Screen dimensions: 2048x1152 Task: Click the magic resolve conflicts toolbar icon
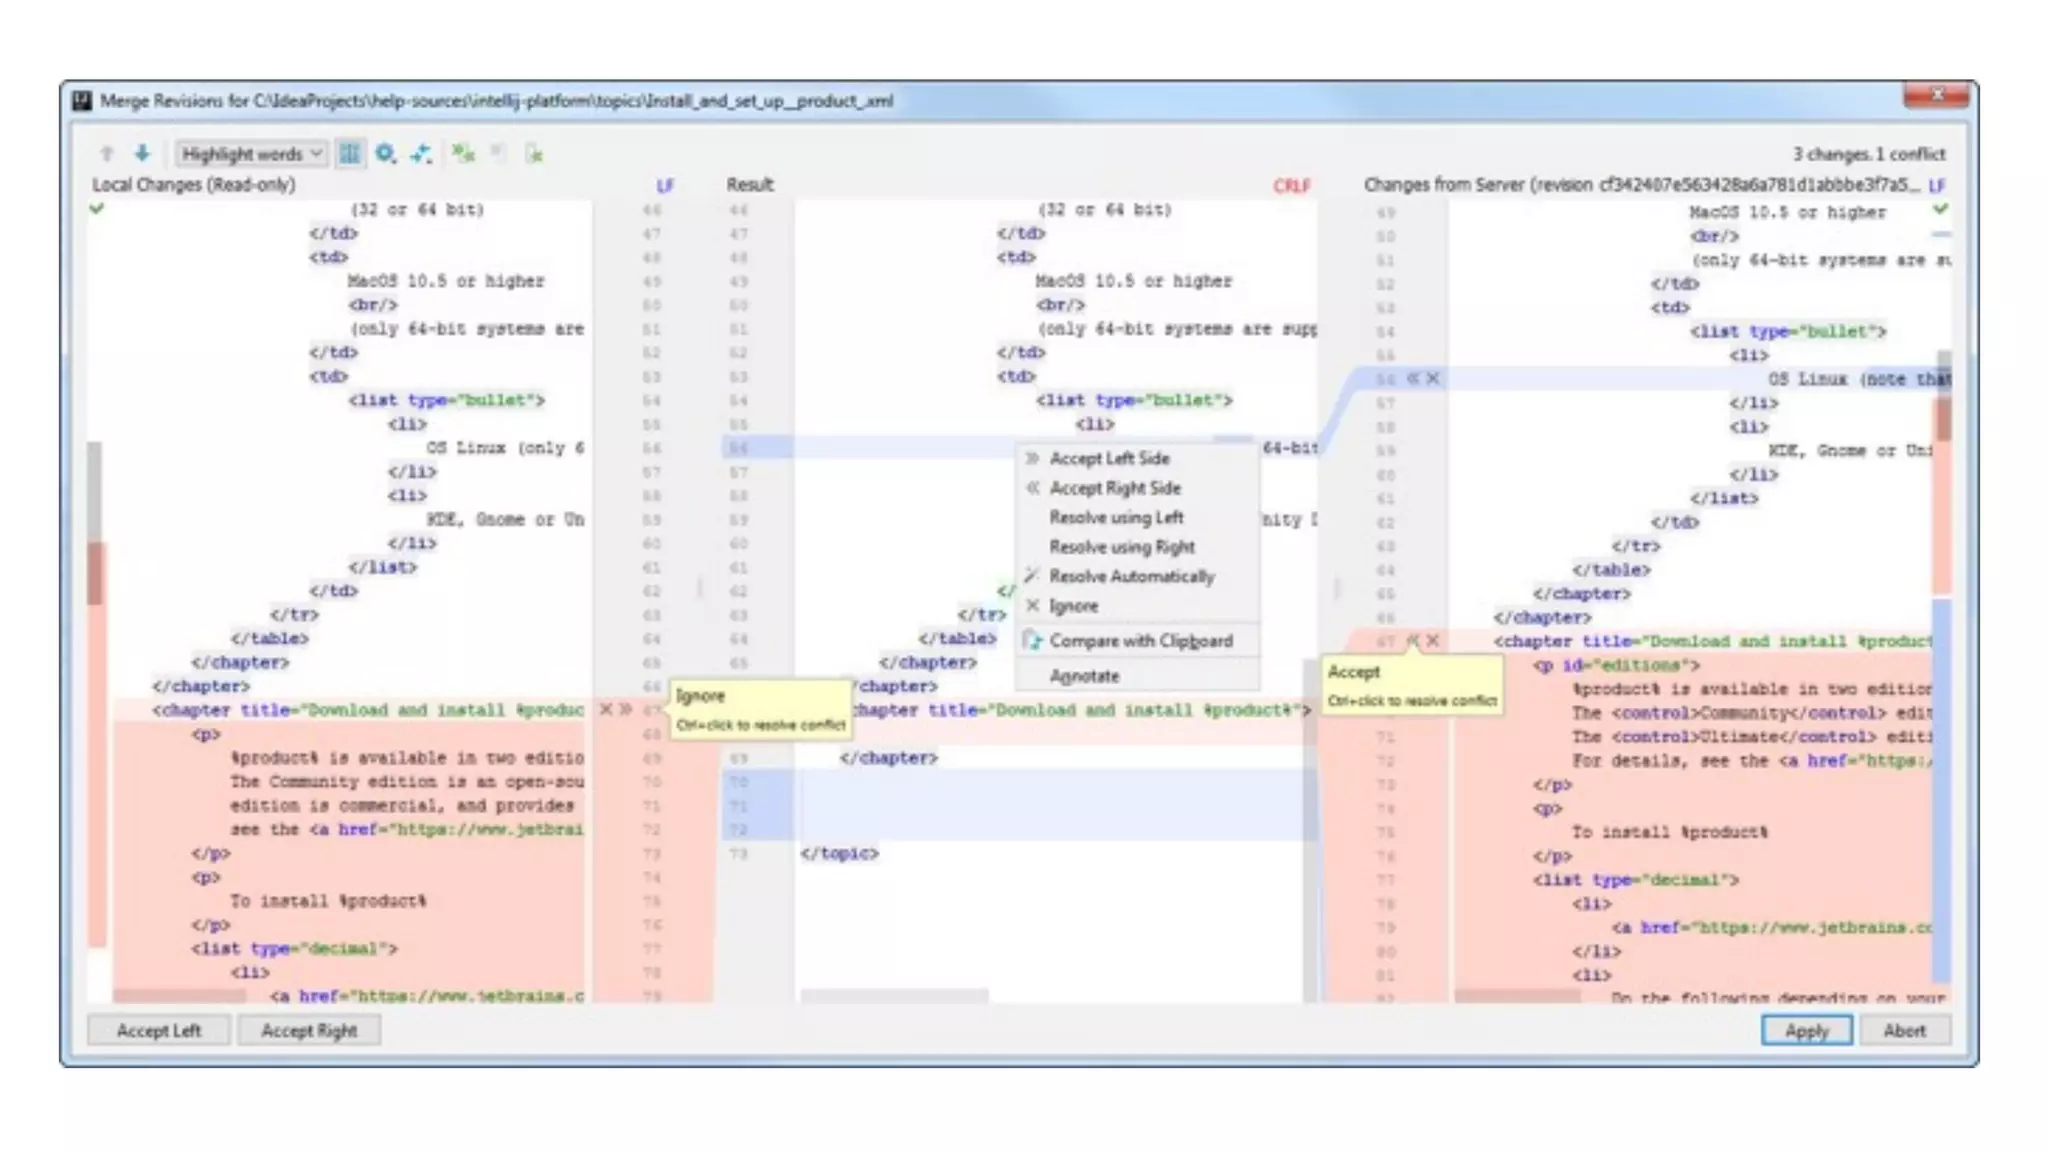point(421,153)
